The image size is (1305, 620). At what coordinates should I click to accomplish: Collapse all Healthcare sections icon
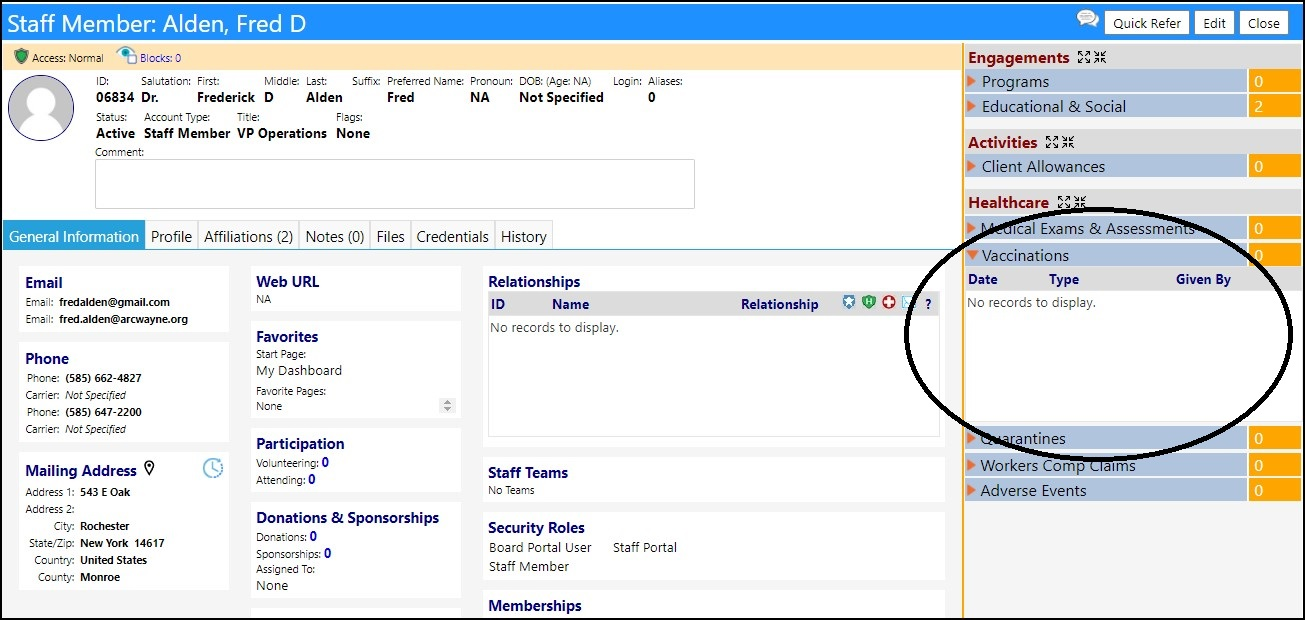tap(1079, 202)
